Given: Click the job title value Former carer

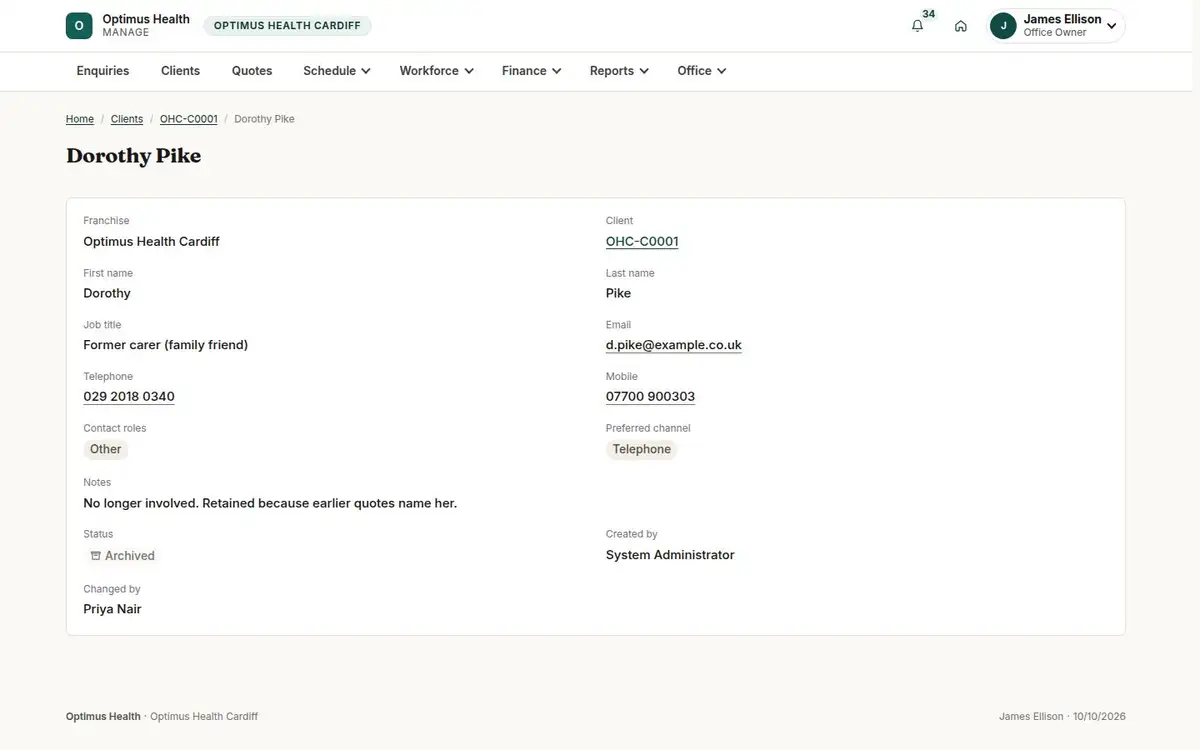Looking at the screenshot, I should (x=166, y=345).
